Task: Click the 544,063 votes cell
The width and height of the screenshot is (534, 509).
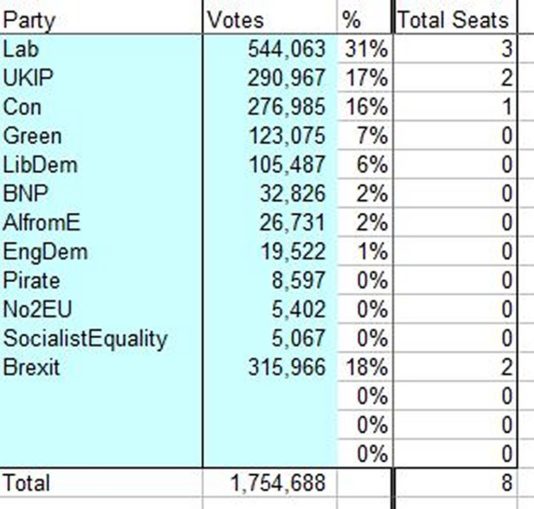Action: (x=270, y=49)
